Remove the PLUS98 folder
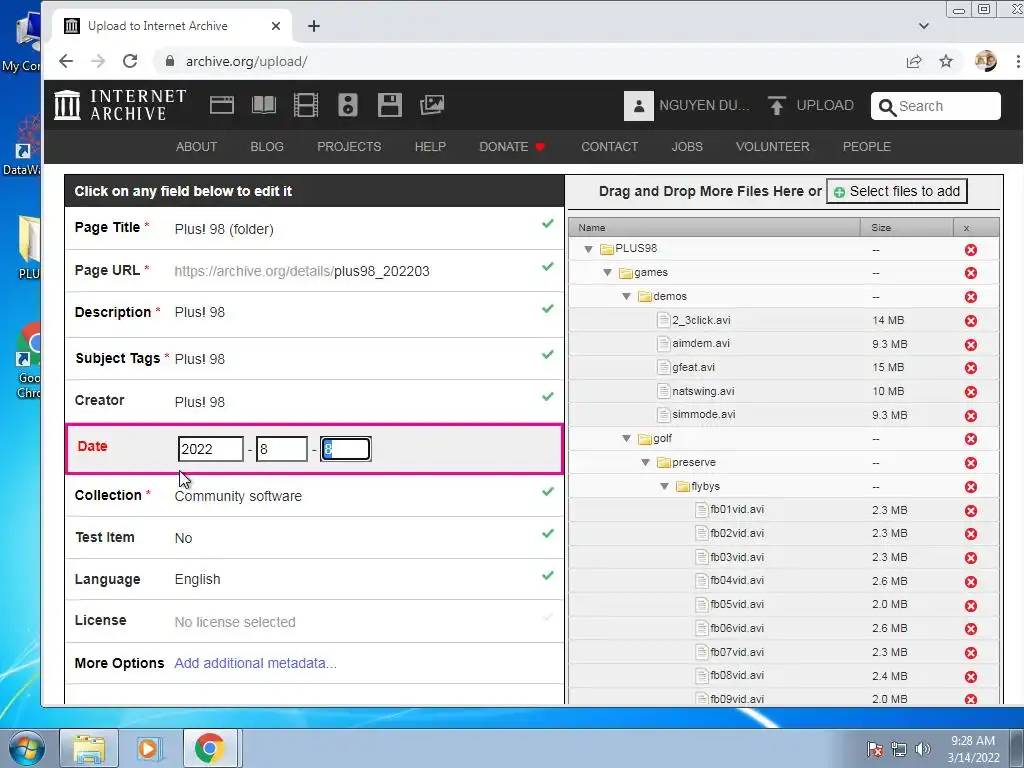Viewport: 1024px width, 768px height. [970, 249]
